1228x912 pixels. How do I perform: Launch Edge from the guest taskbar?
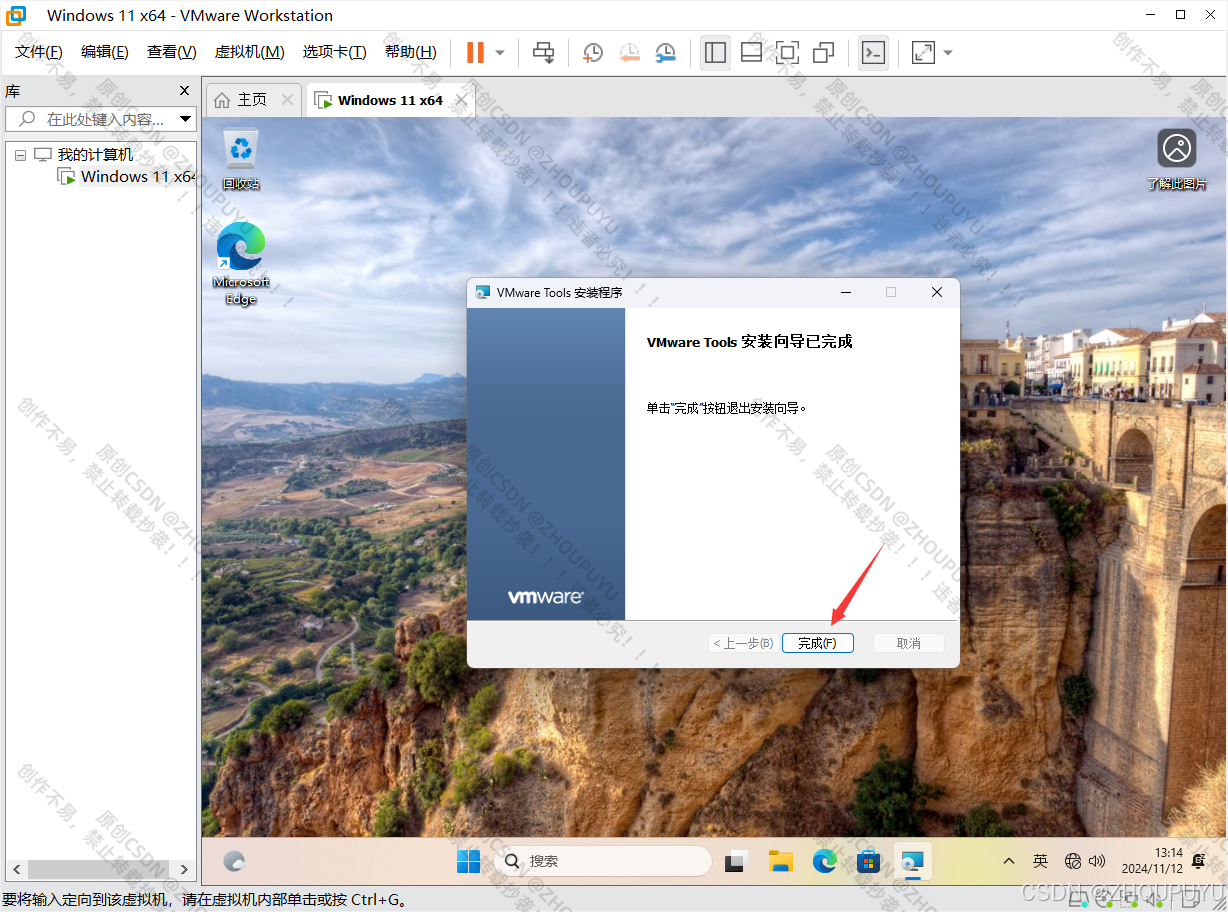(825, 861)
